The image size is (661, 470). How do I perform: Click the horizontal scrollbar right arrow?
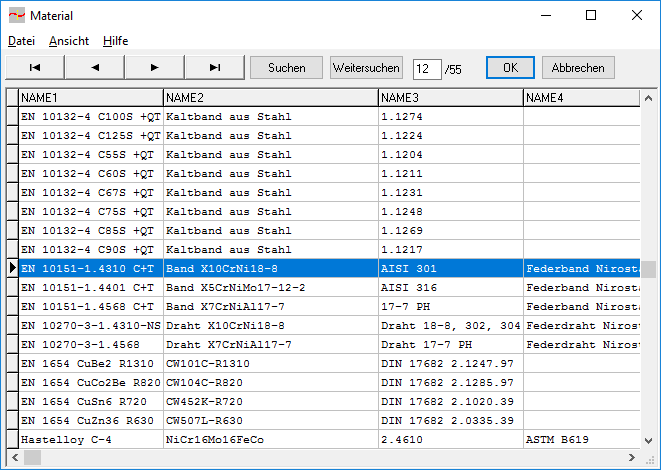(631, 457)
